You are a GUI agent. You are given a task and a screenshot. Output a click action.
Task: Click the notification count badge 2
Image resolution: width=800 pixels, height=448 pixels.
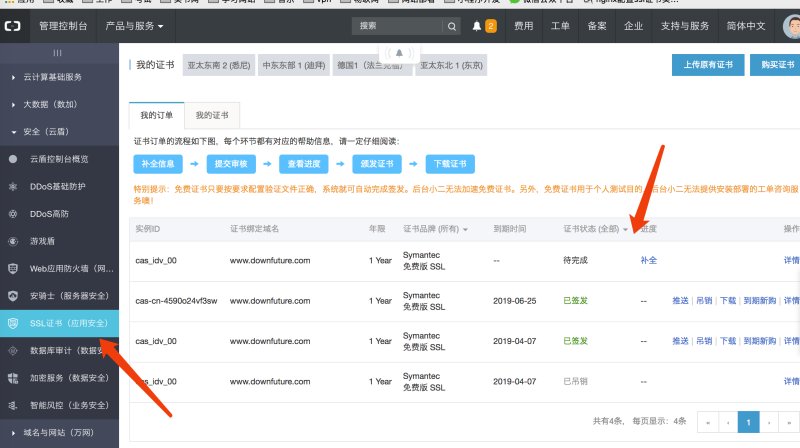(x=490, y=26)
